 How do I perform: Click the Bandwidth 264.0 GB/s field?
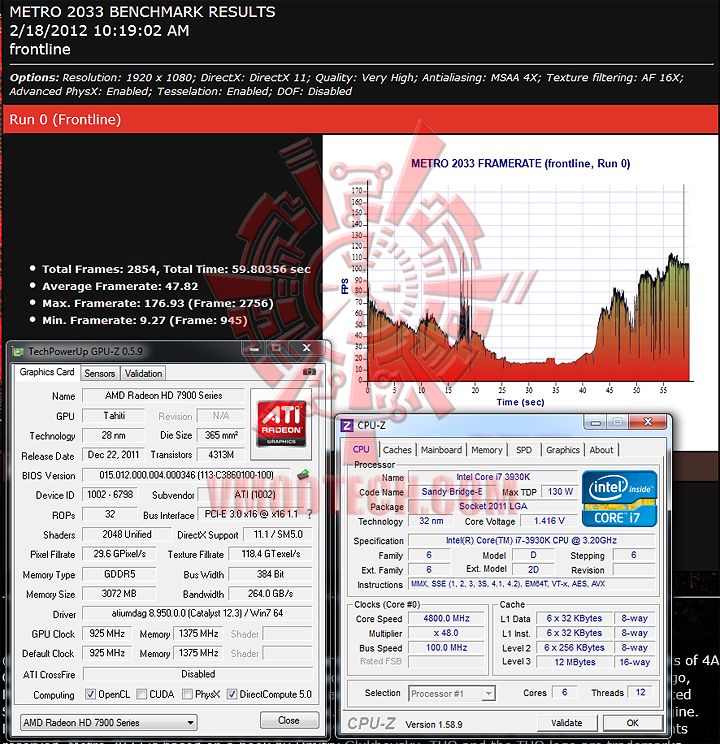pos(270,594)
